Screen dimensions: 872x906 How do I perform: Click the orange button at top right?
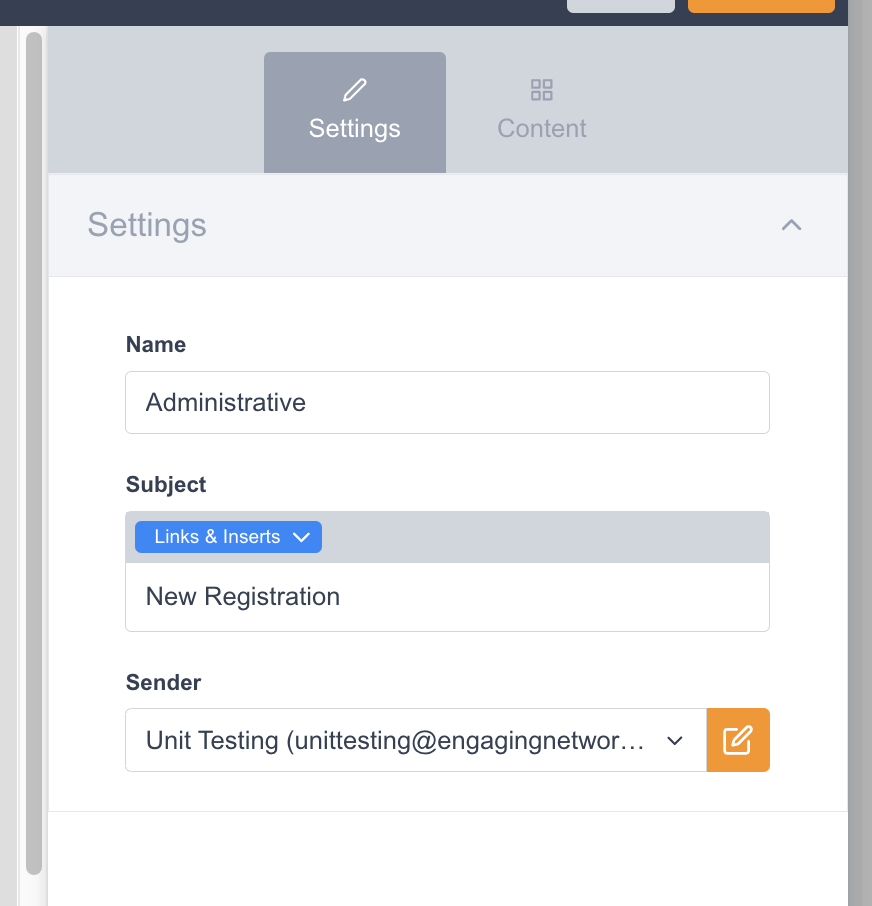[x=761, y=5]
